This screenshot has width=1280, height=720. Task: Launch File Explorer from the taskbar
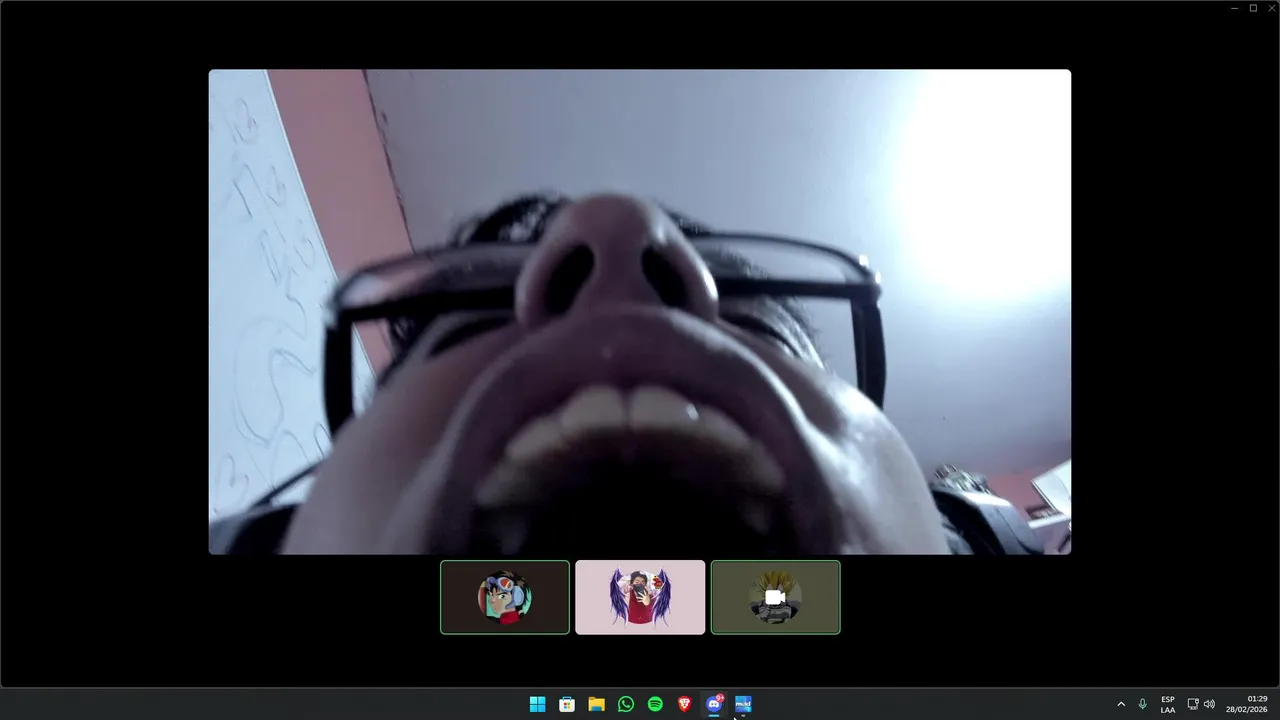[596, 704]
